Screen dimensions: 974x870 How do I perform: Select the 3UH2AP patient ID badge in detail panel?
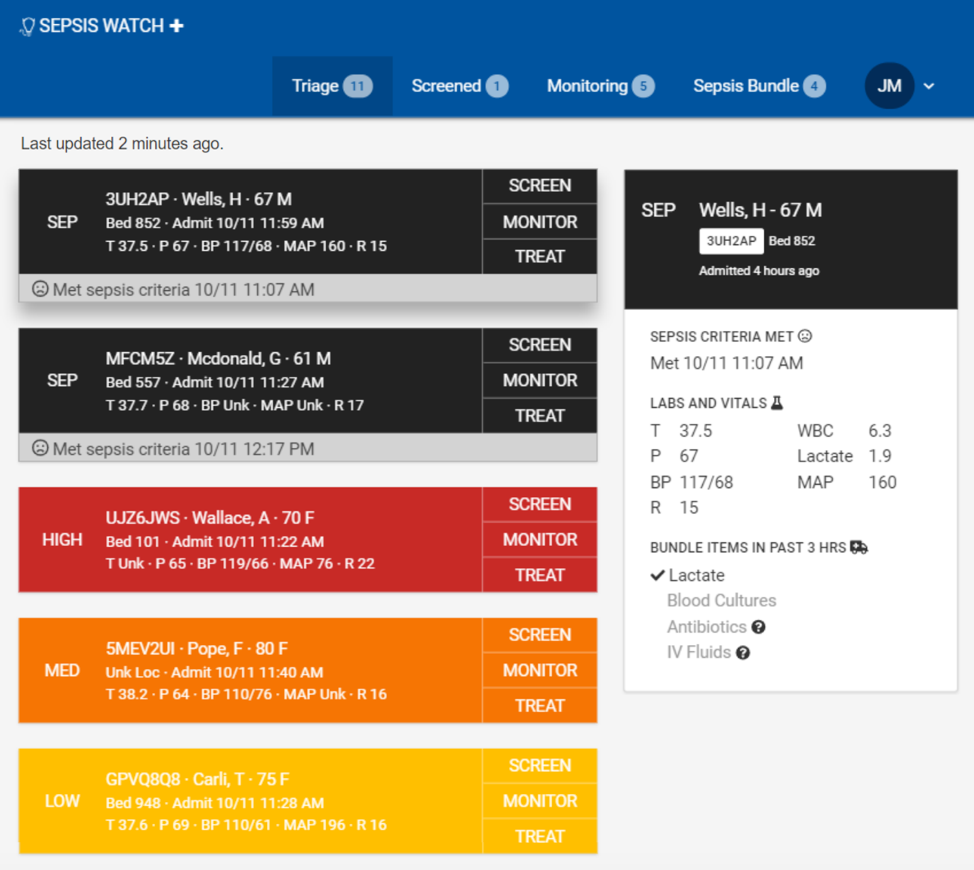[730, 241]
